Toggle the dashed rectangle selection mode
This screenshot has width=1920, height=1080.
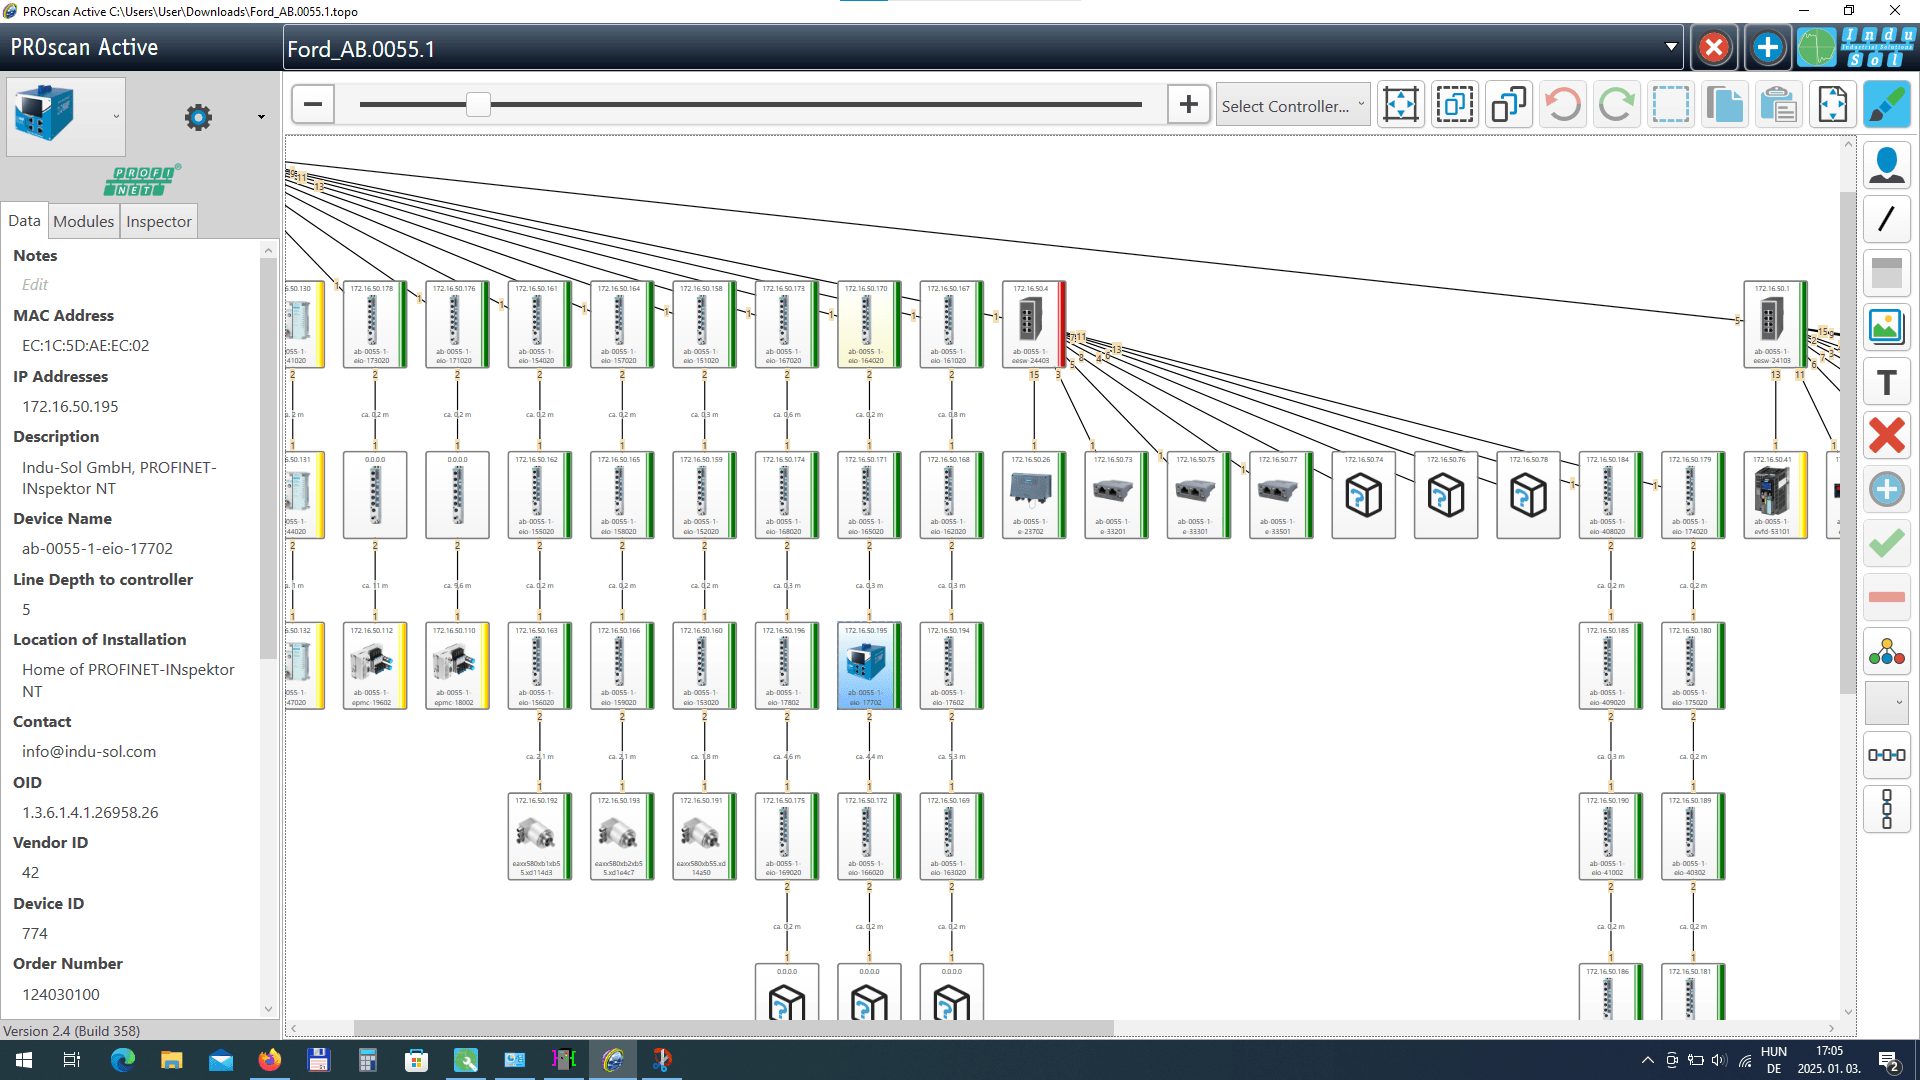[1670, 105]
